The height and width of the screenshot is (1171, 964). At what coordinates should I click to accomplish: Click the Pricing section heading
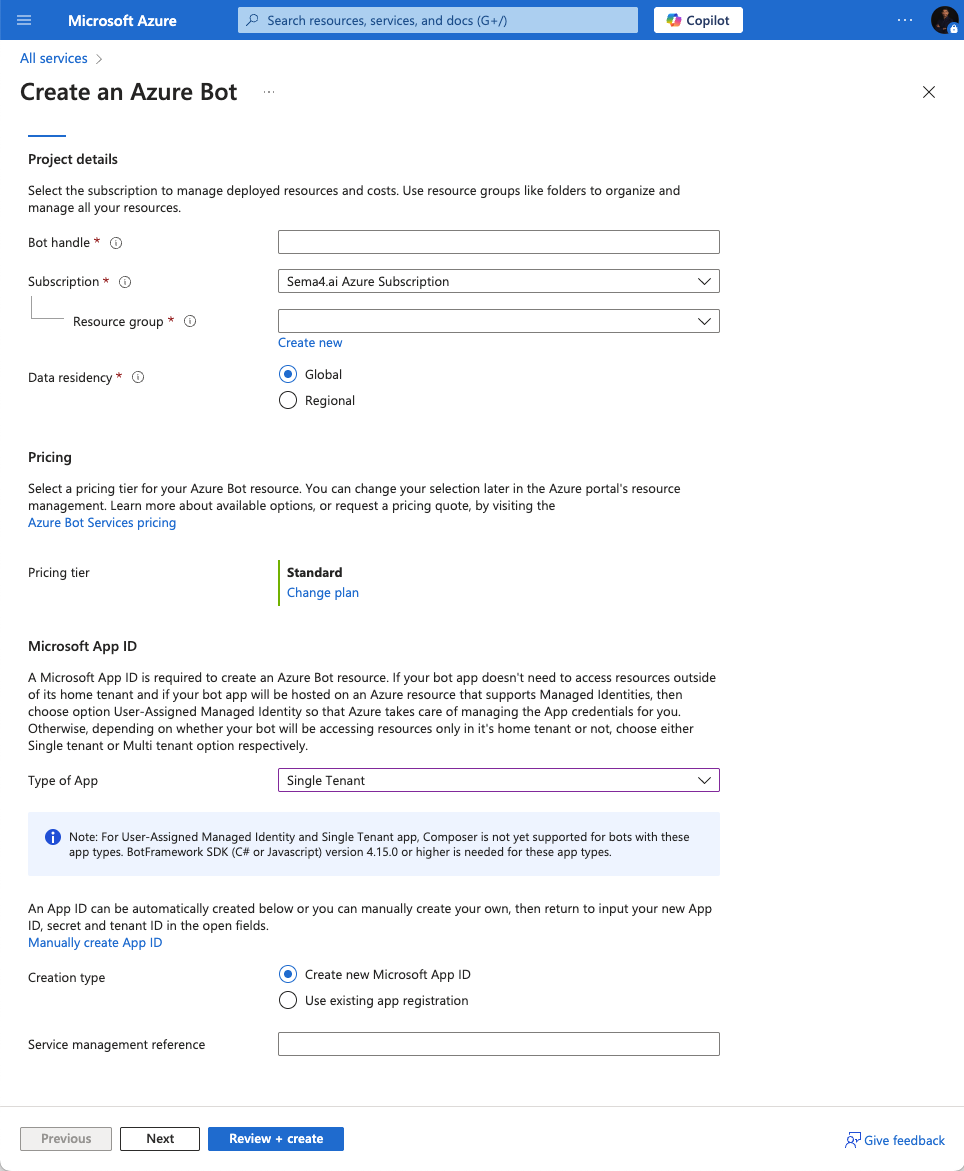coord(50,457)
